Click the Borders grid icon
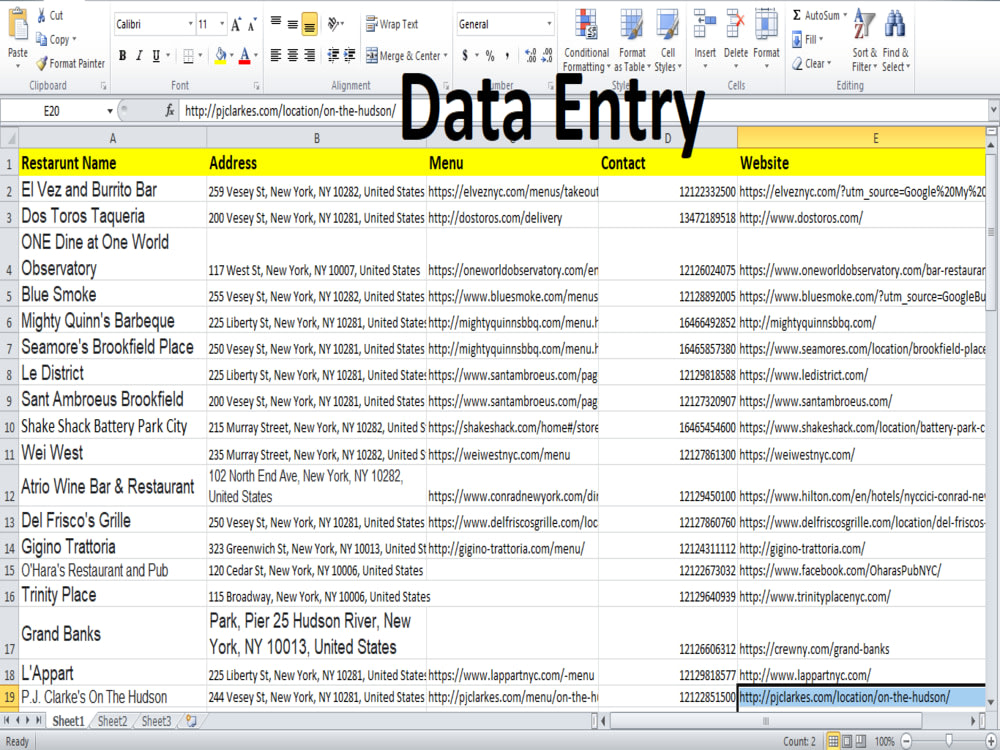This screenshot has height=750, width=1000. pos(188,55)
